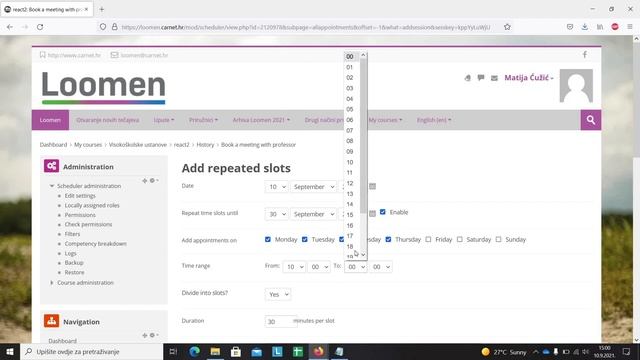Click the browser address bar

(x=305, y=27)
